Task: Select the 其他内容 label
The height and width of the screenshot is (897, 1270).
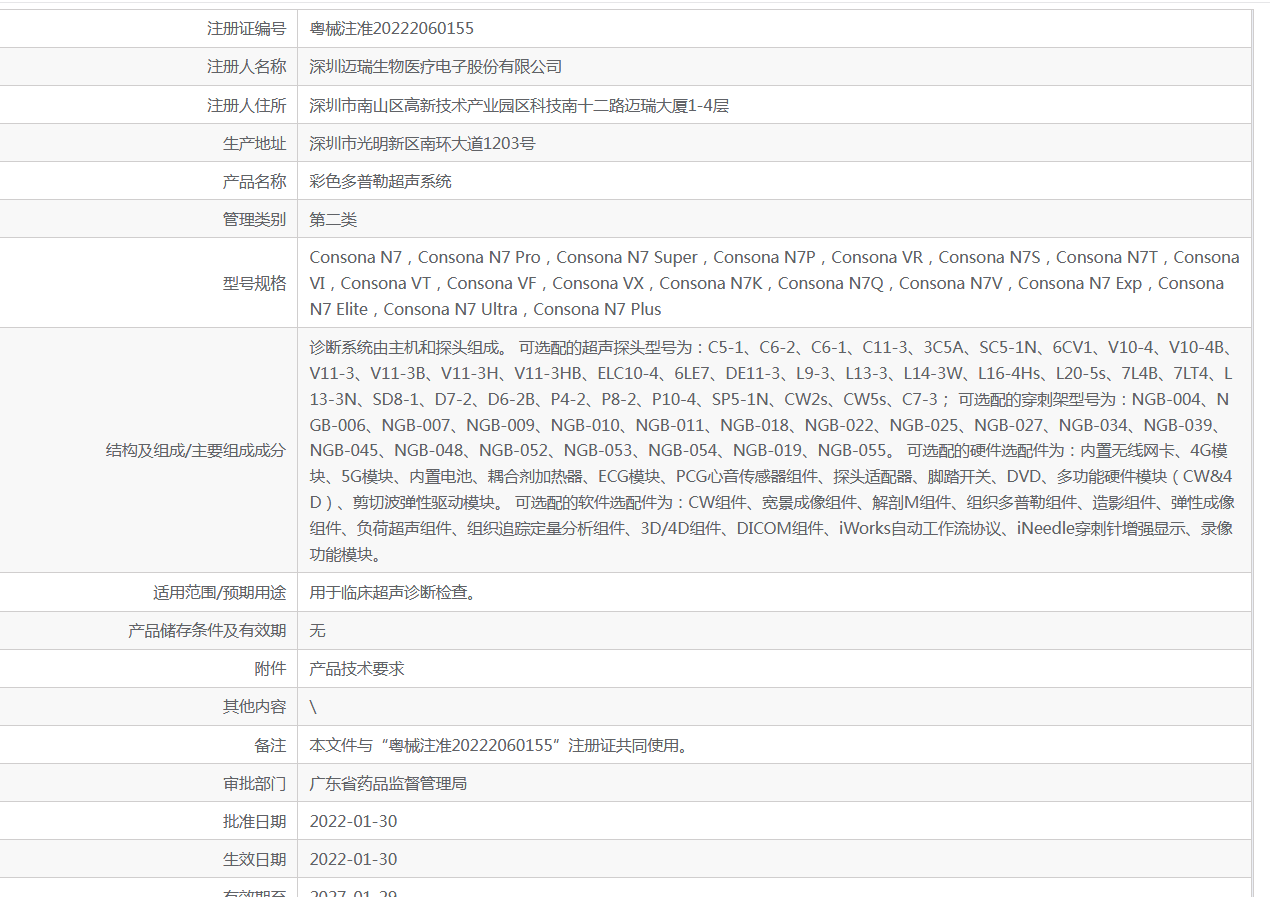Action: (x=254, y=706)
